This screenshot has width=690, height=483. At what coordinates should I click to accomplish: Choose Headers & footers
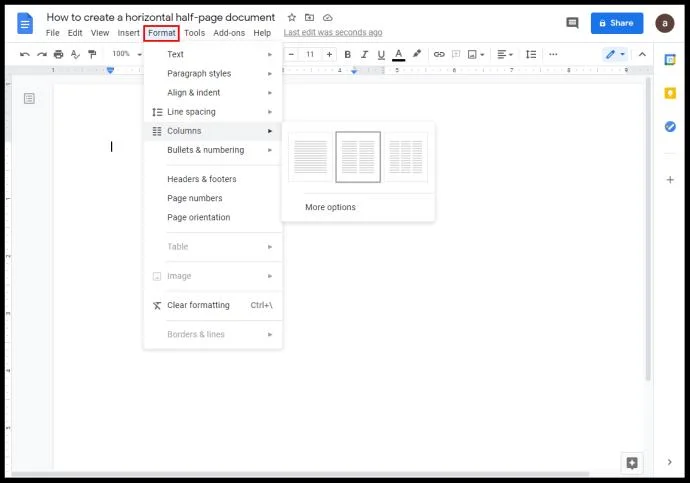(213, 179)
